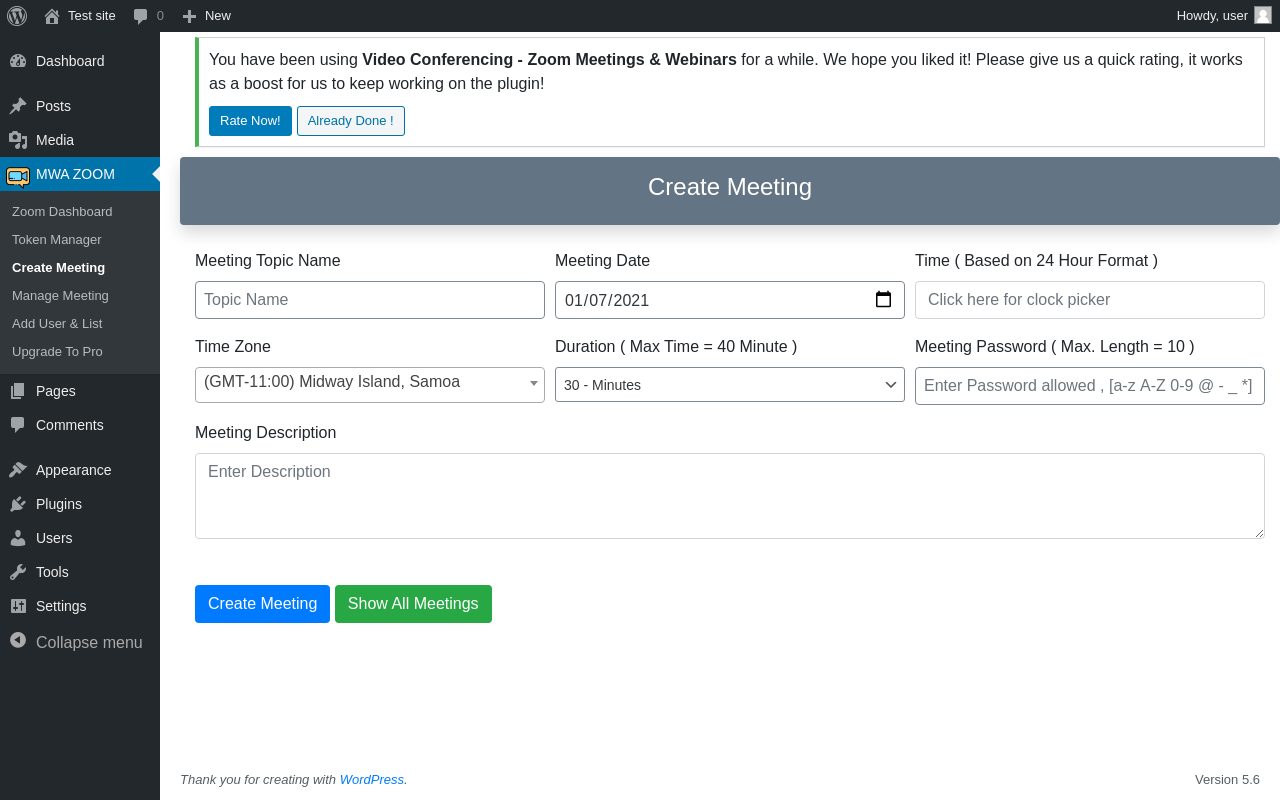1280x800 pixels.
Task: Open the Tools menu label
Action: (52, 572)
